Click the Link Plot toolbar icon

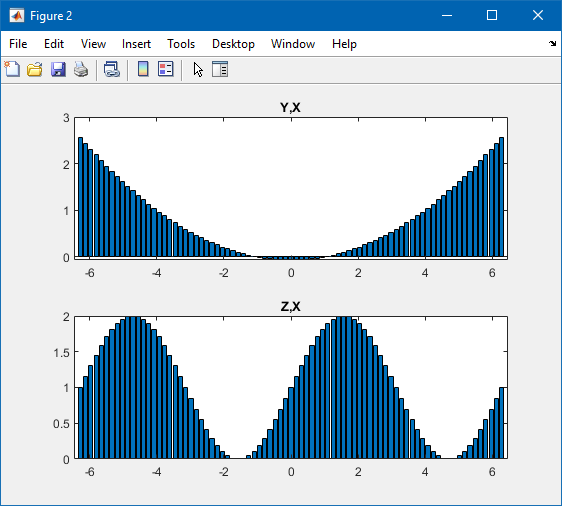(x=111, y=69)
